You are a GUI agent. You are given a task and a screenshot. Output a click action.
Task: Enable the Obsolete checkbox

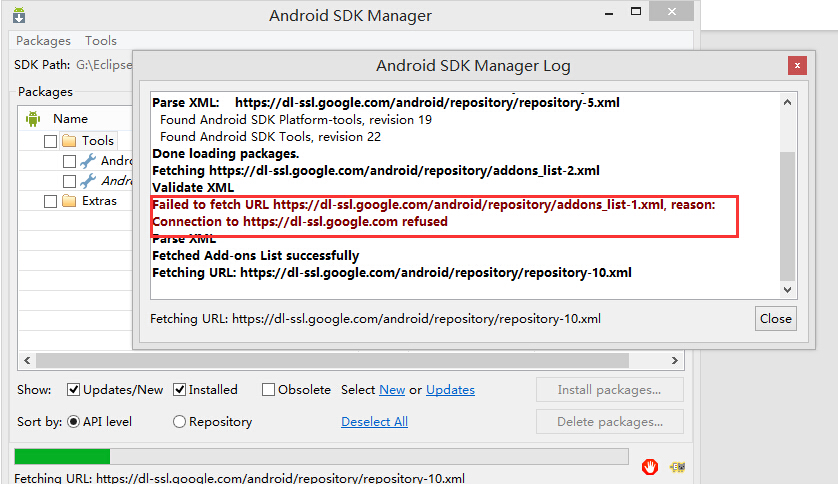click(268, 390)
